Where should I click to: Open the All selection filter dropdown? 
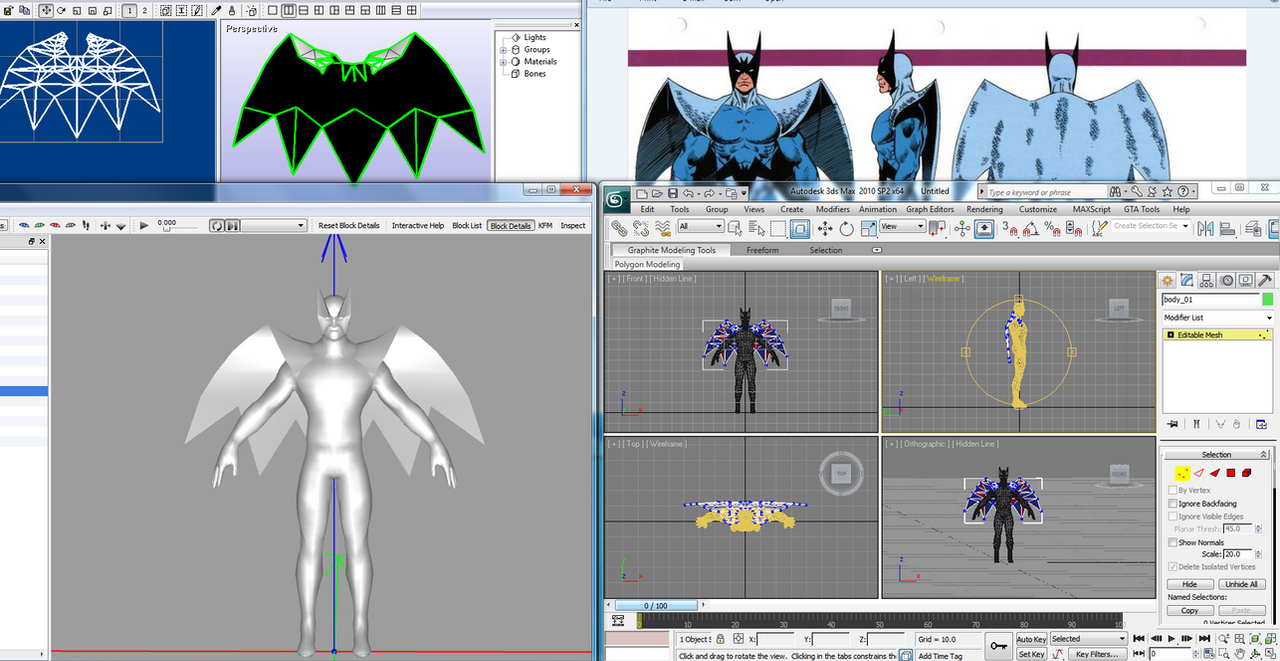point(700,227)
